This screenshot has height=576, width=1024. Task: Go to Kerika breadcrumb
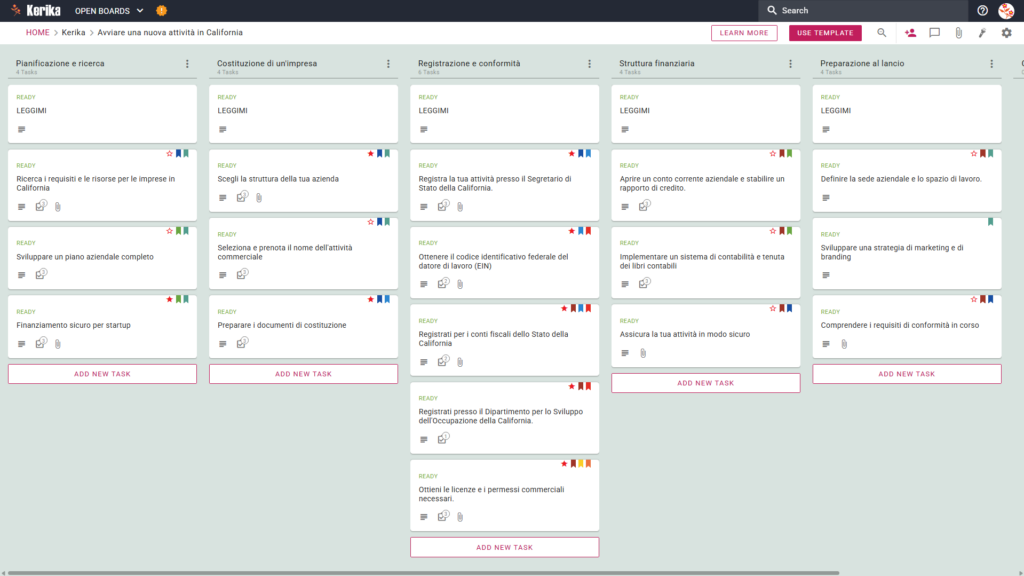click(73, 33)
